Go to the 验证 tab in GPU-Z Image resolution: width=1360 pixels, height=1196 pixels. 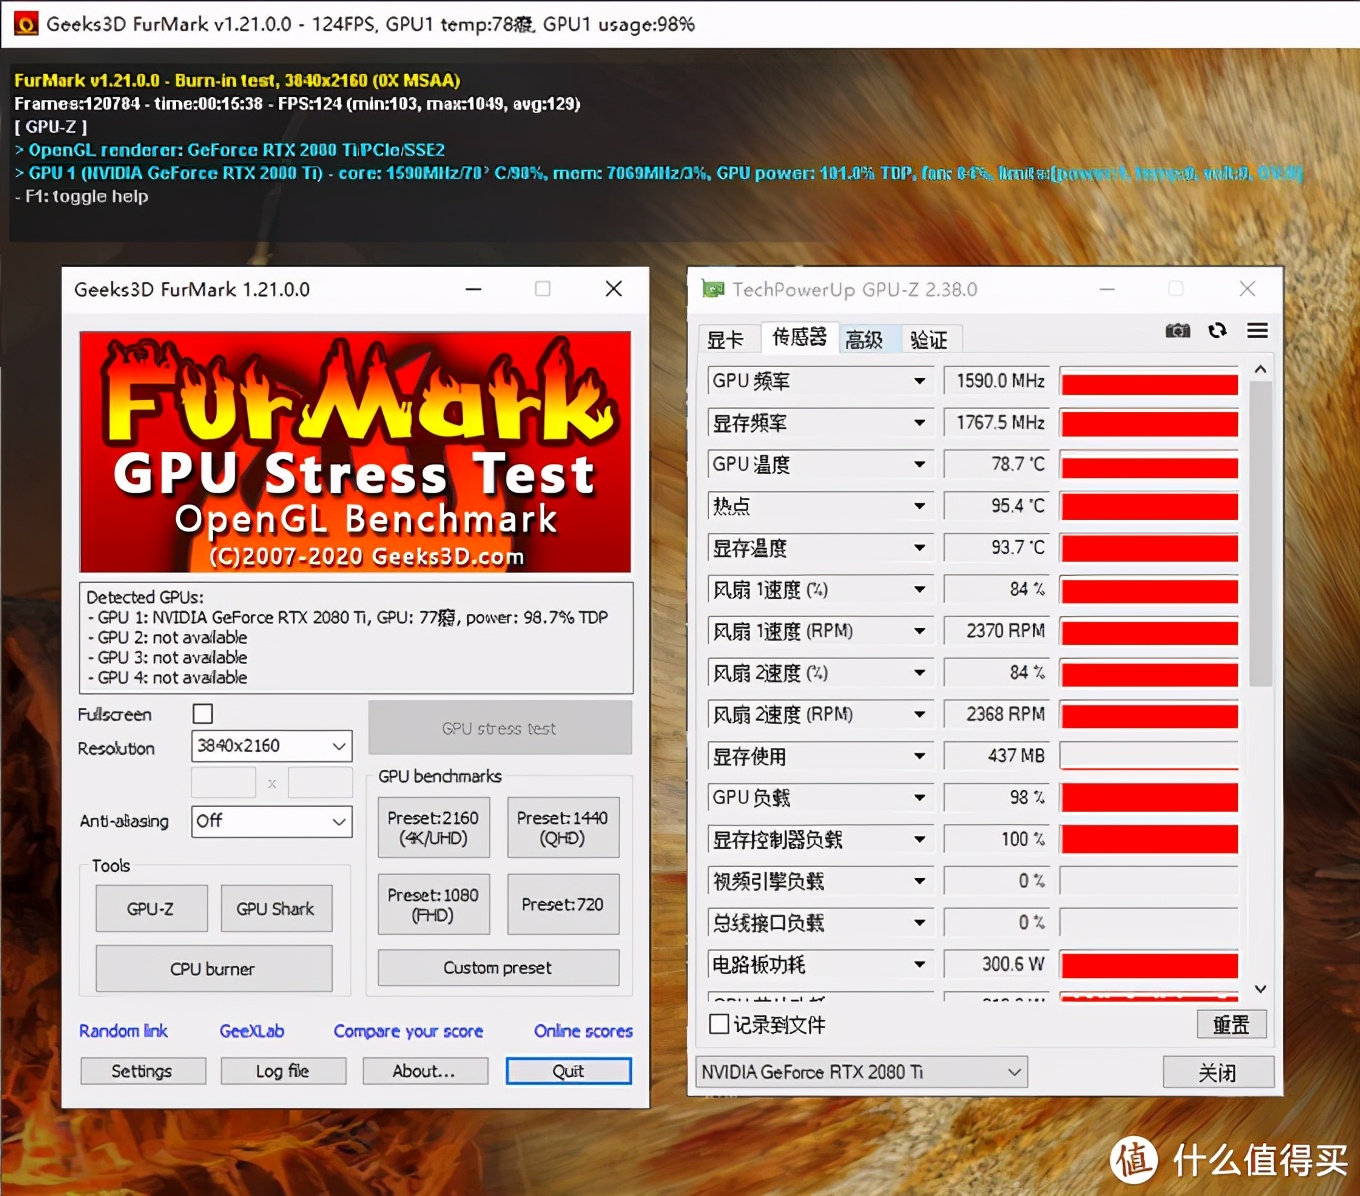(929, 340)
